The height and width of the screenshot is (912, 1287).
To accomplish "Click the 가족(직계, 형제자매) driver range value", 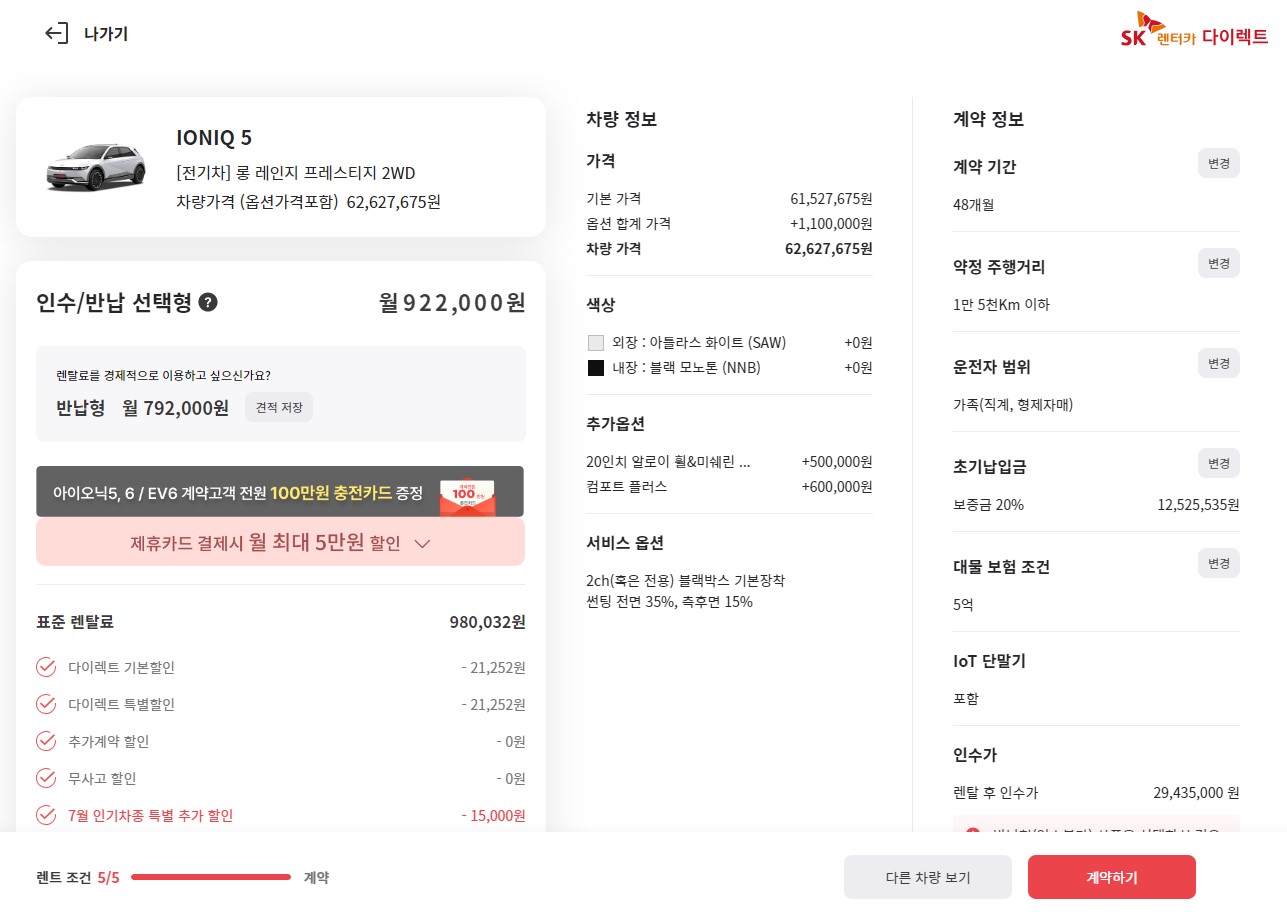I will 1013,404.
